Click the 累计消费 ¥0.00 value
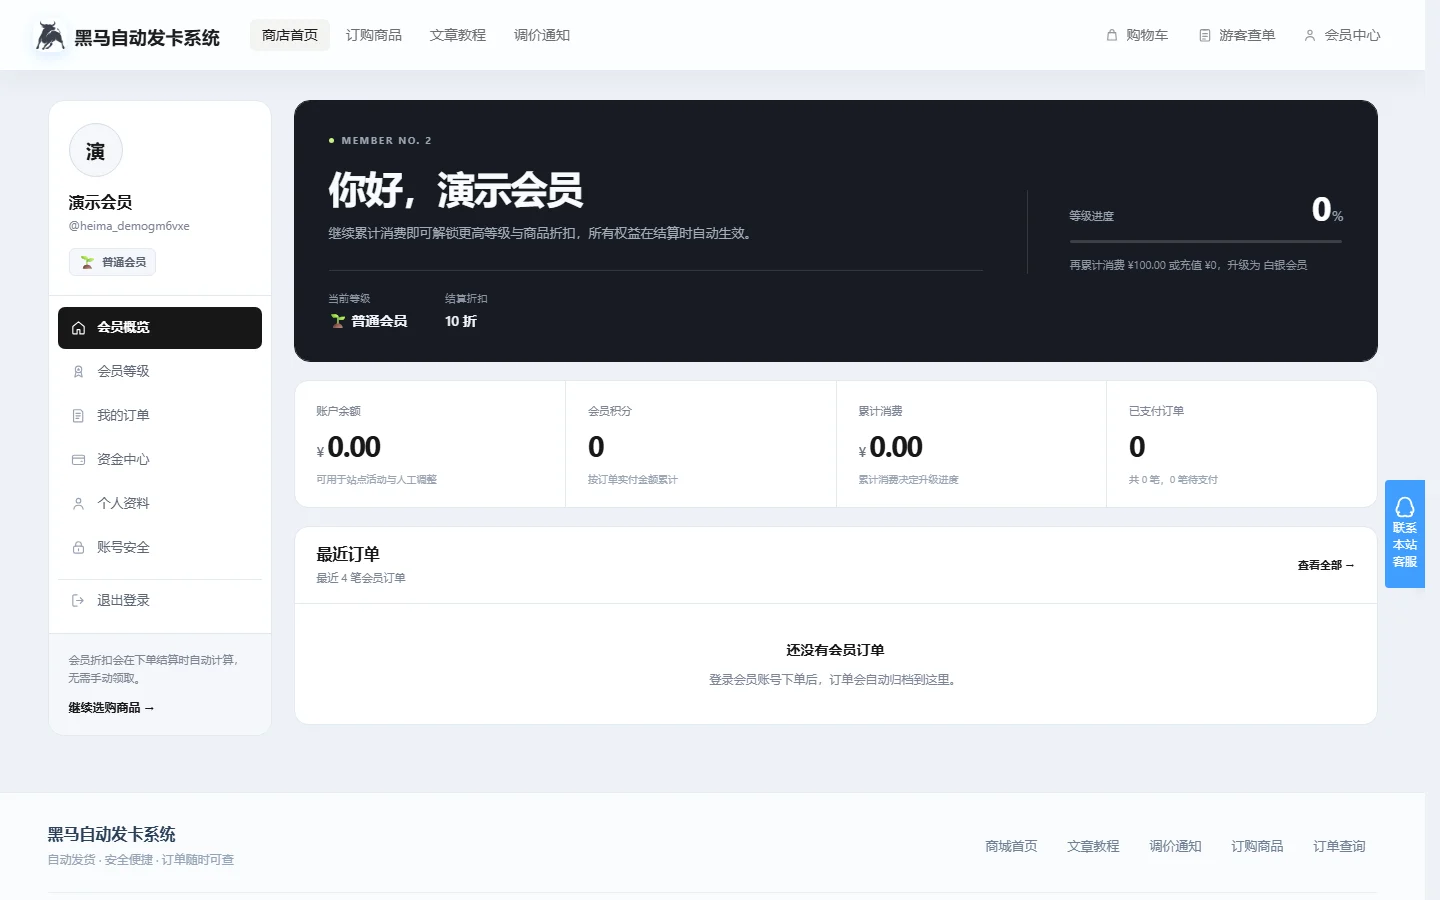The width and height of the screenshot is (1440, 900). pos(891,447)
